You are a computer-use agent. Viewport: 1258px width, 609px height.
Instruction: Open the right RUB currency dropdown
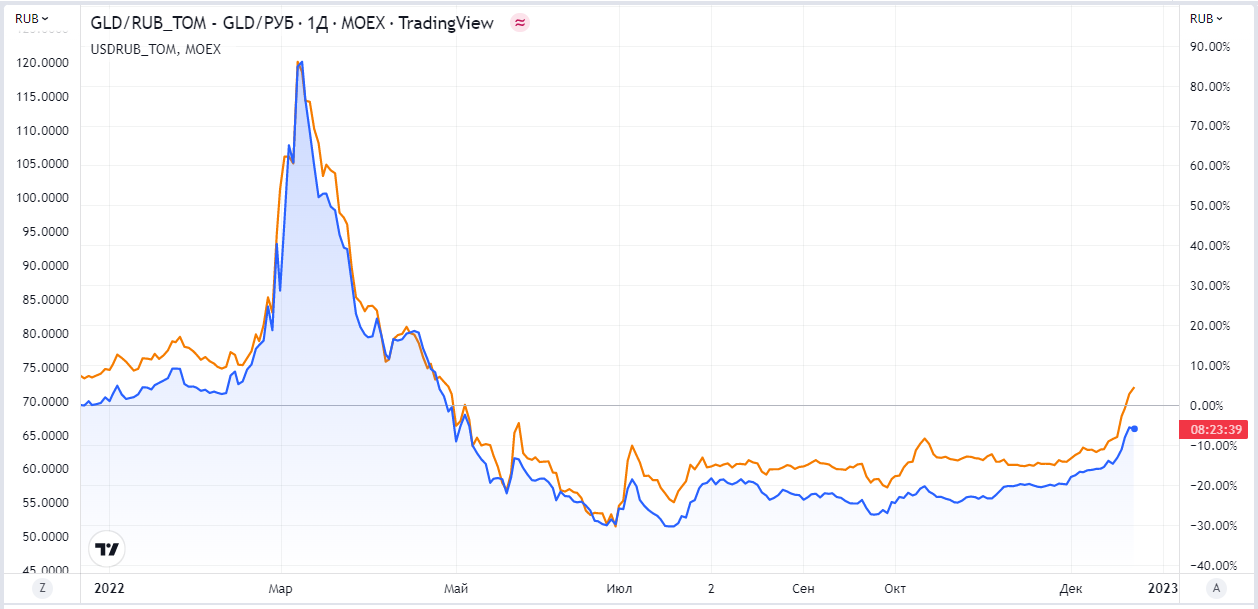coord(1206,18)
